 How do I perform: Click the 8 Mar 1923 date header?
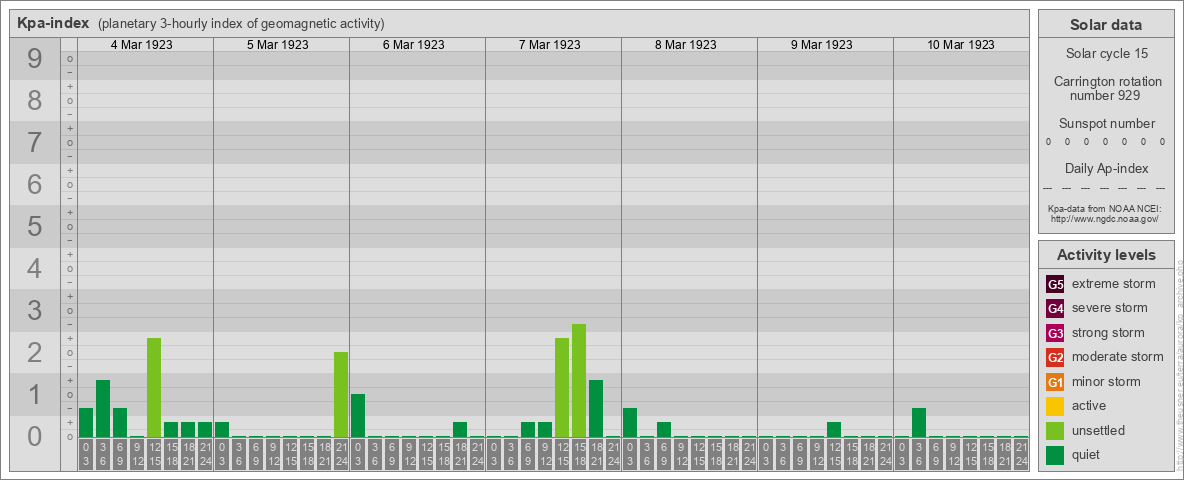pos(685,45)
